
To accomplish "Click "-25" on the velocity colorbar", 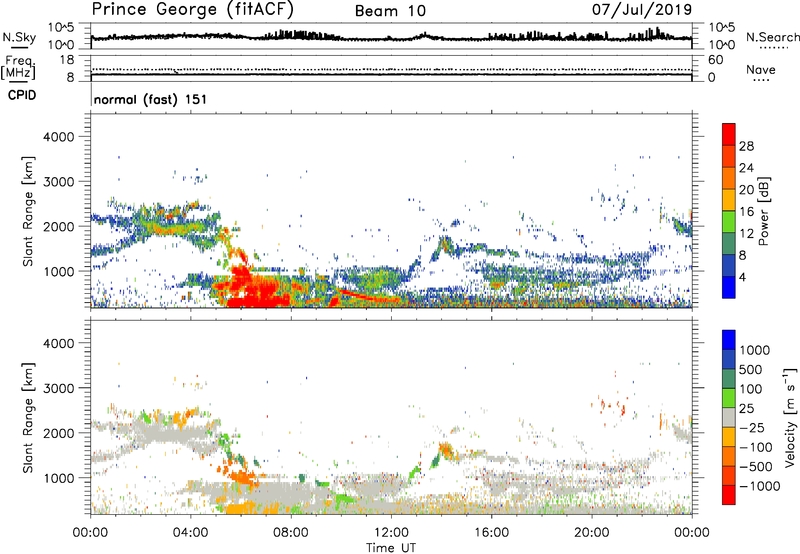I will pyautogui.click(x=752, y=428).
